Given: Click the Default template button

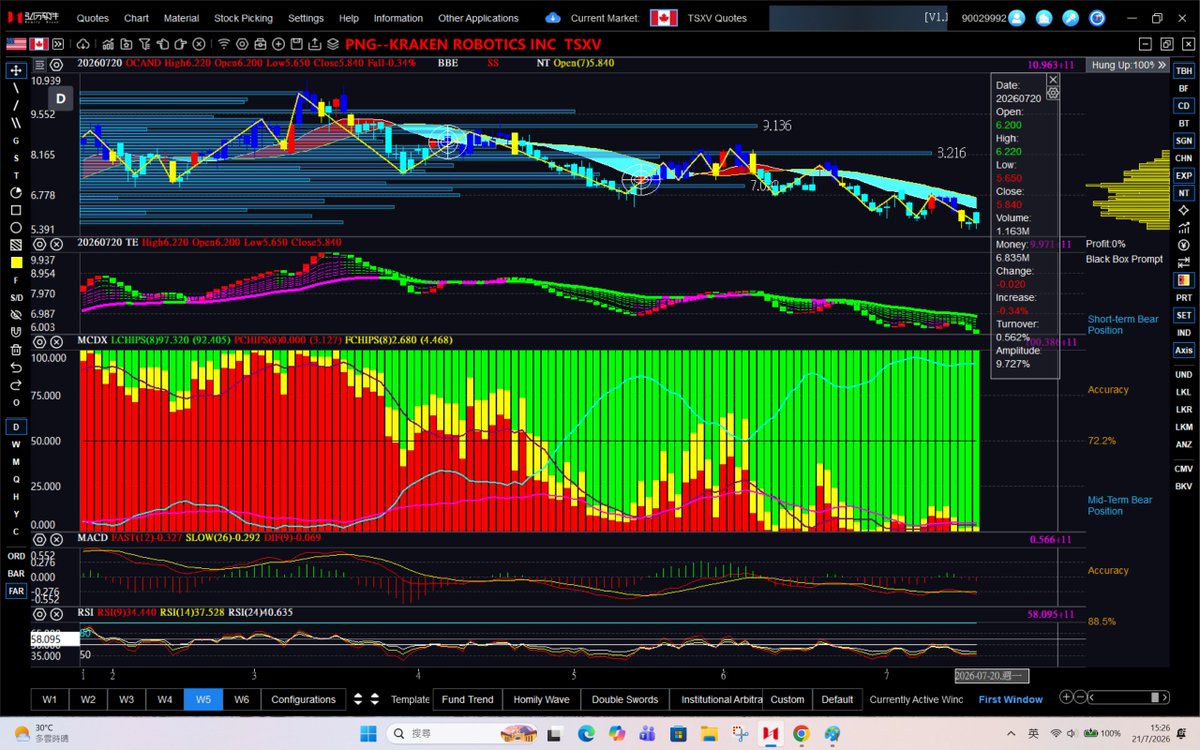Looking at the screenshot, I should [x=837, y=699].
